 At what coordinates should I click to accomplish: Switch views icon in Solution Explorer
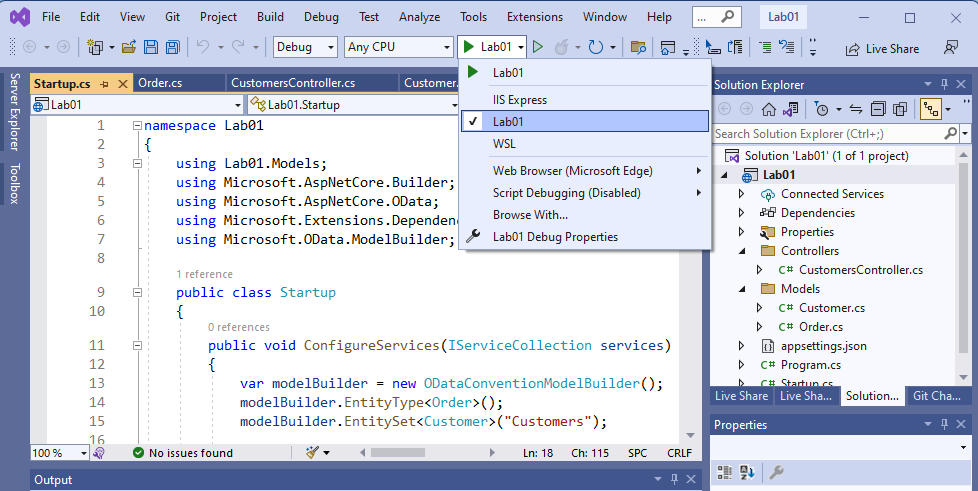790,110
